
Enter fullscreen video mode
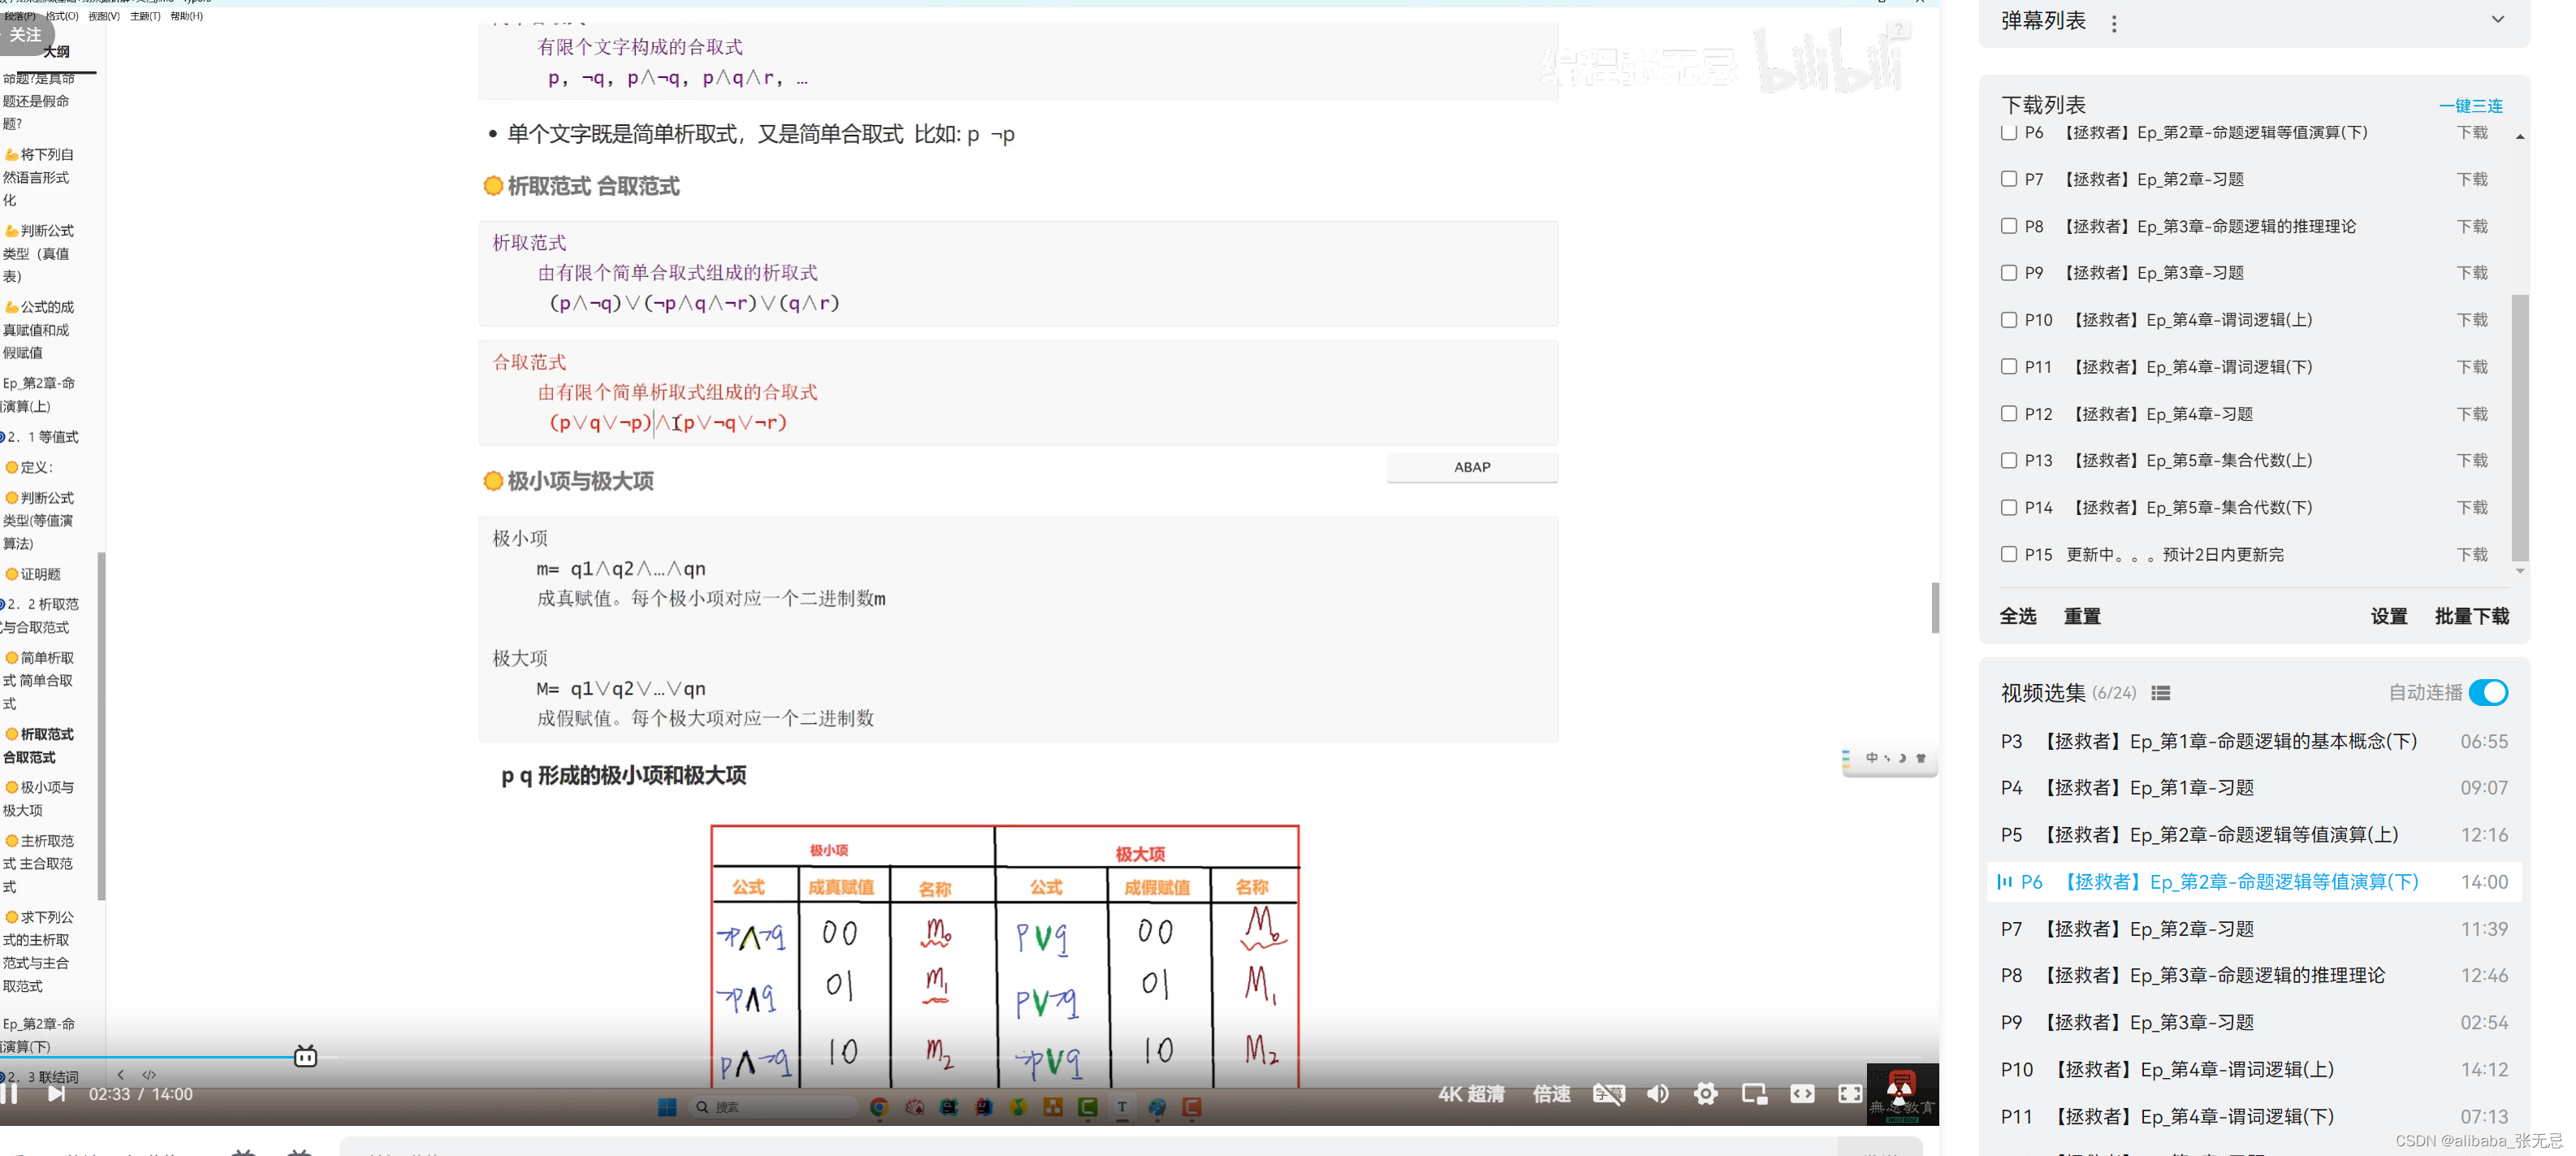tap(1849, 1094)
